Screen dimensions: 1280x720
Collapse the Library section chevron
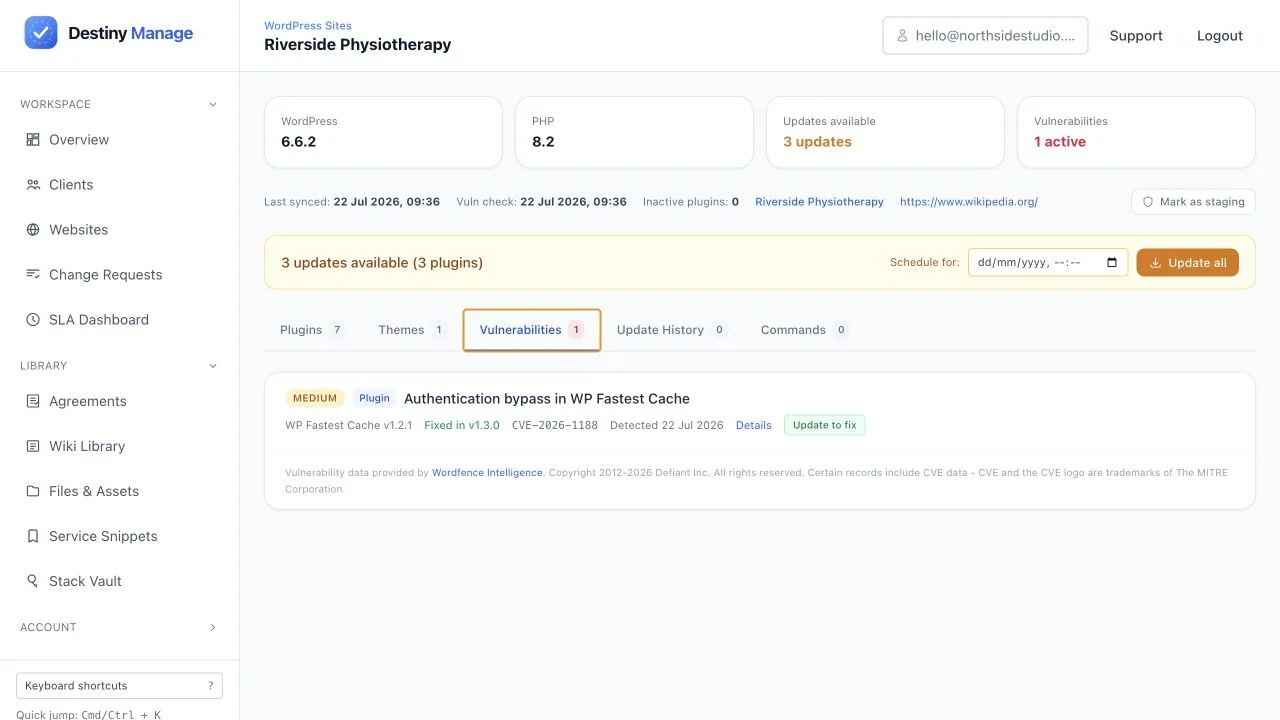[x=212, y=366]
